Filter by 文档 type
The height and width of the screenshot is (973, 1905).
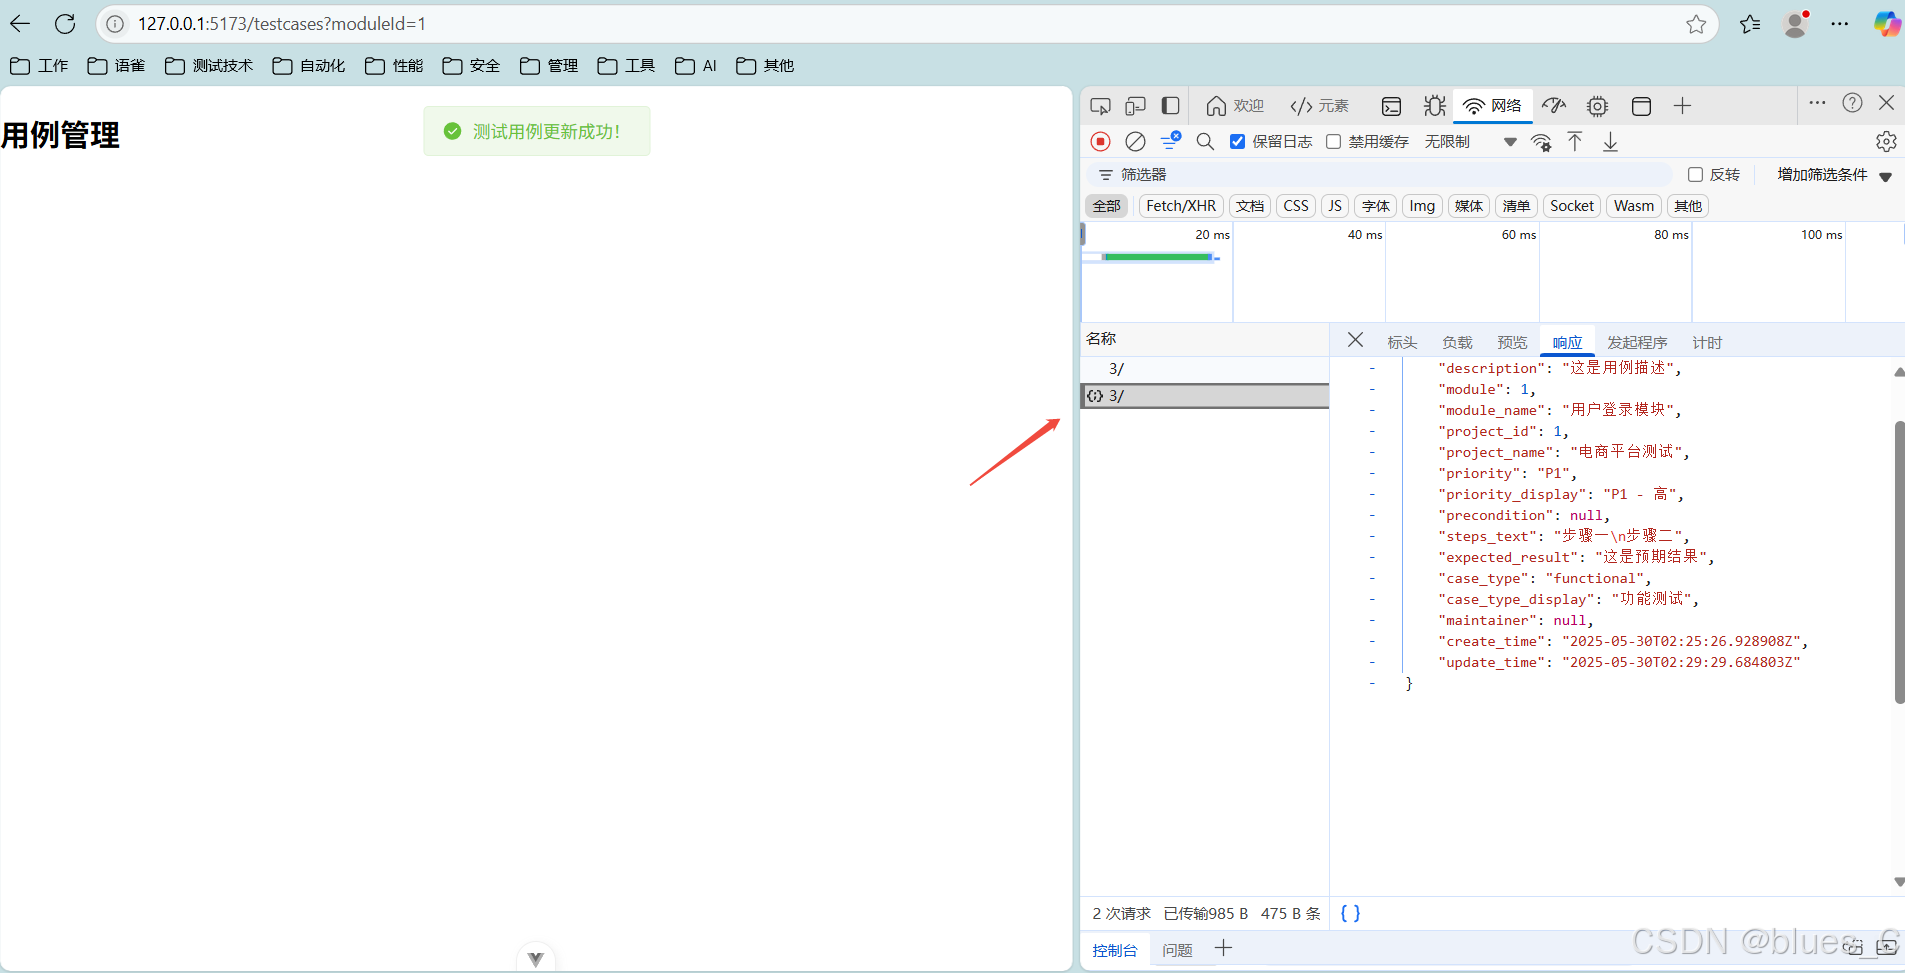[1250, 206]
